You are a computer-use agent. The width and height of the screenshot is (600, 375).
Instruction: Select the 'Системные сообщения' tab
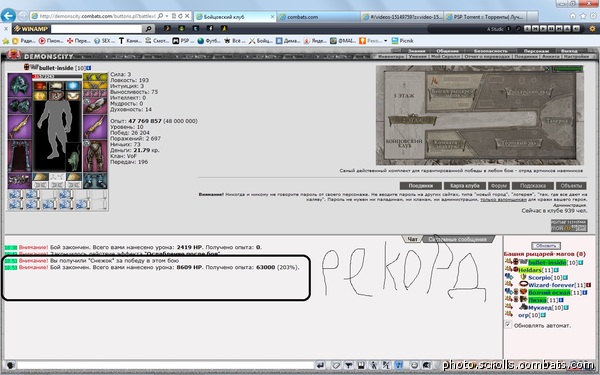pyautogui.click(x=458, y=240)
